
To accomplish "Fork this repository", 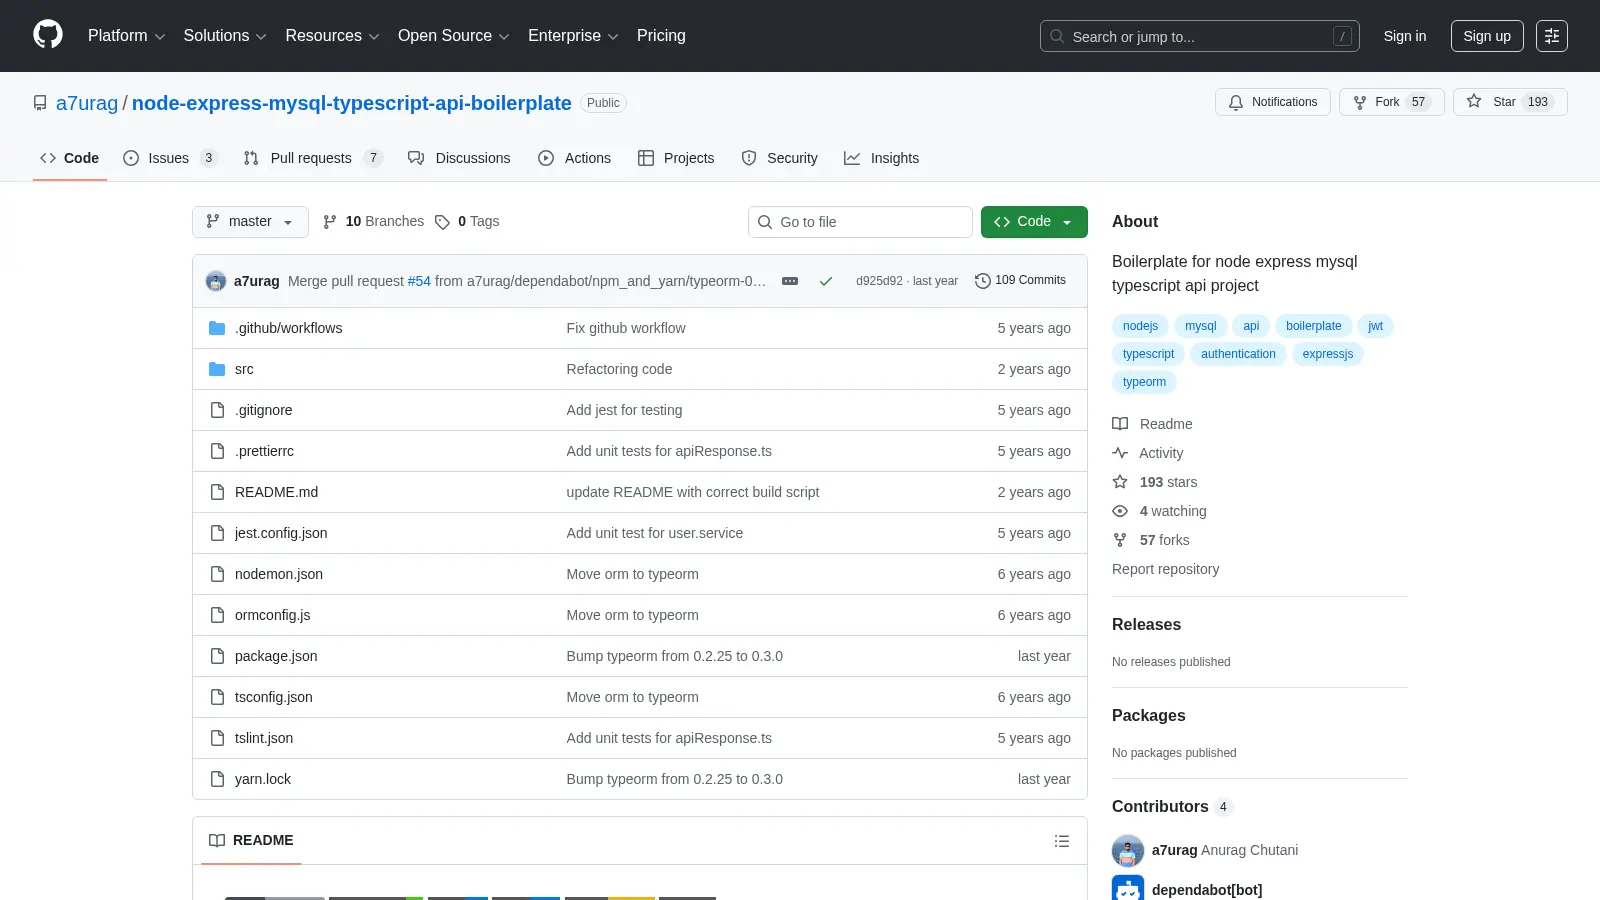I will click(1391, 102).
